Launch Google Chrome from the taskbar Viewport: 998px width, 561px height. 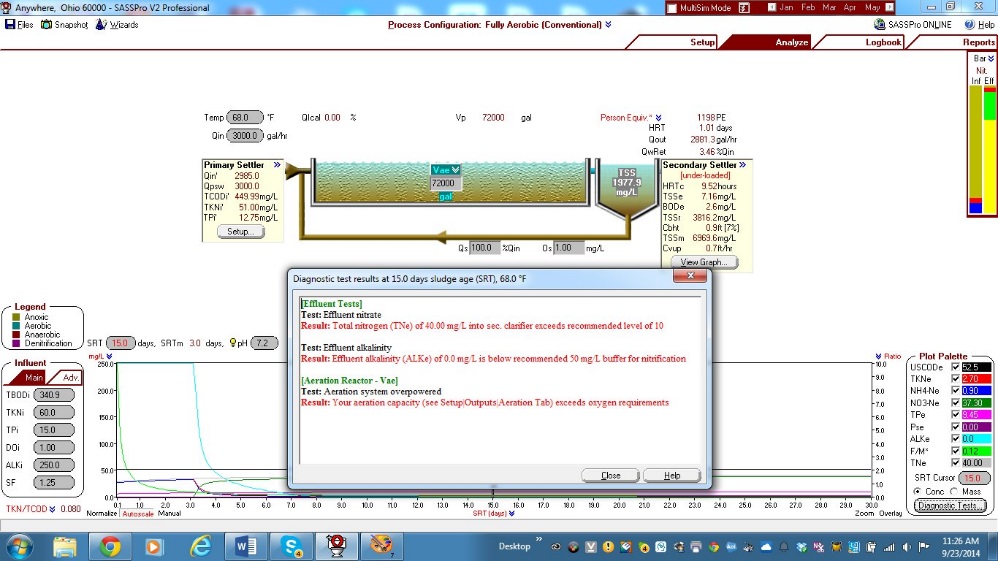click(109, 546)
